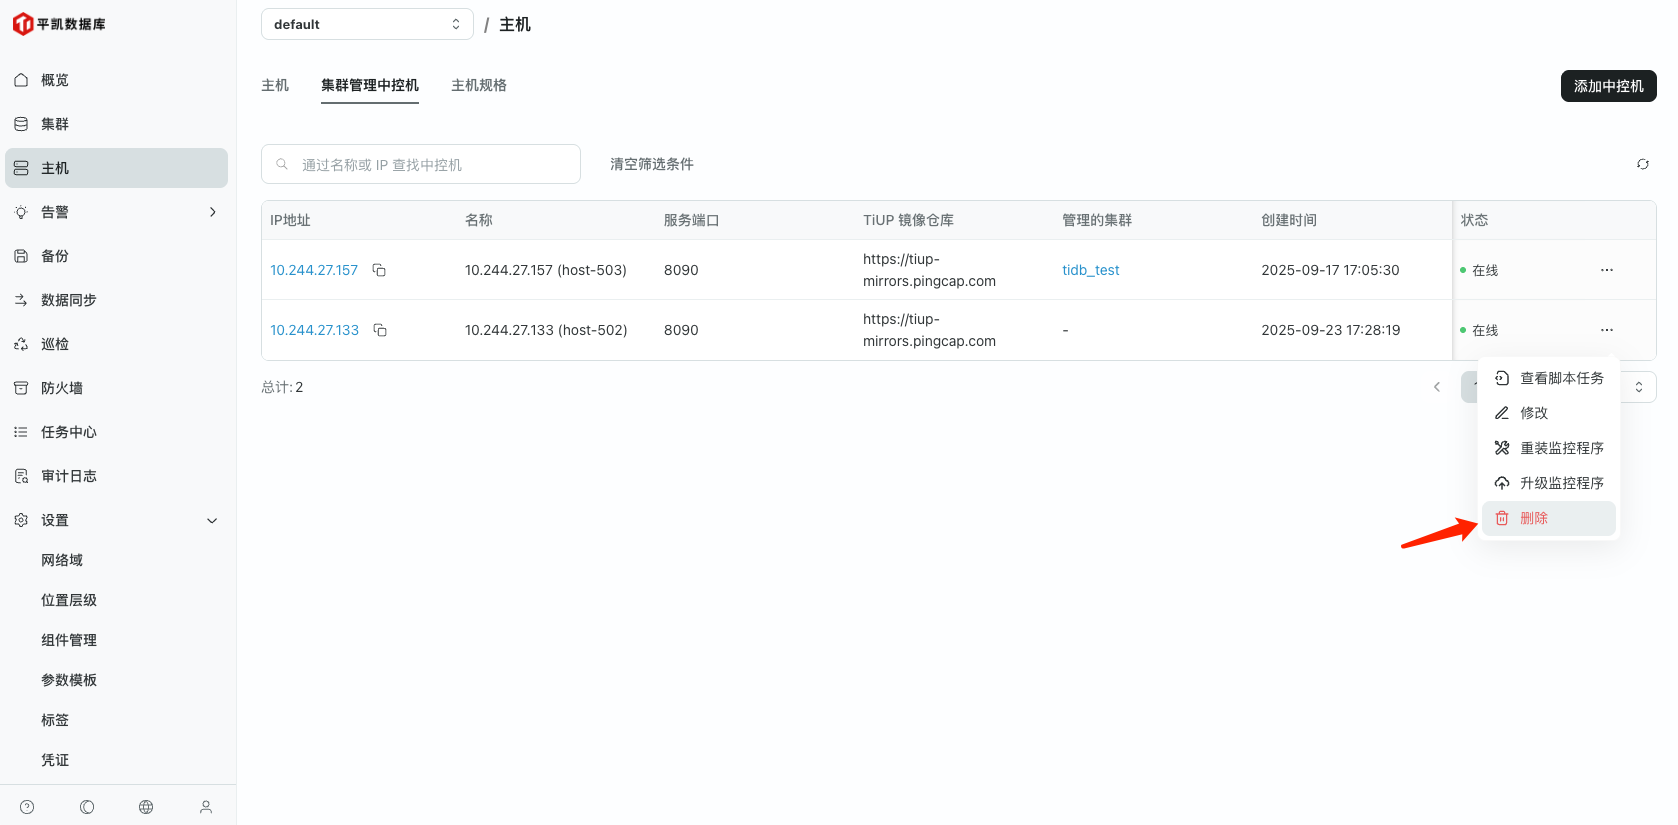Image resolution: width=1678 pixels, height=825 pixels.
Task: Copy IP address 10.244.27.157
Action: pos(379,270)
